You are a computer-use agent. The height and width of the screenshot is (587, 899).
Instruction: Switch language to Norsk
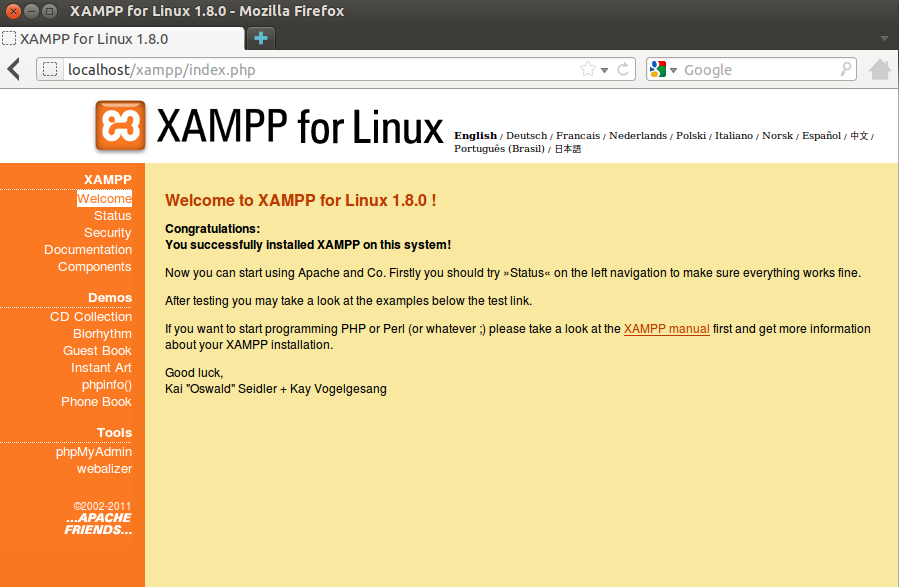pyautogui.click(x=777, y=135)
